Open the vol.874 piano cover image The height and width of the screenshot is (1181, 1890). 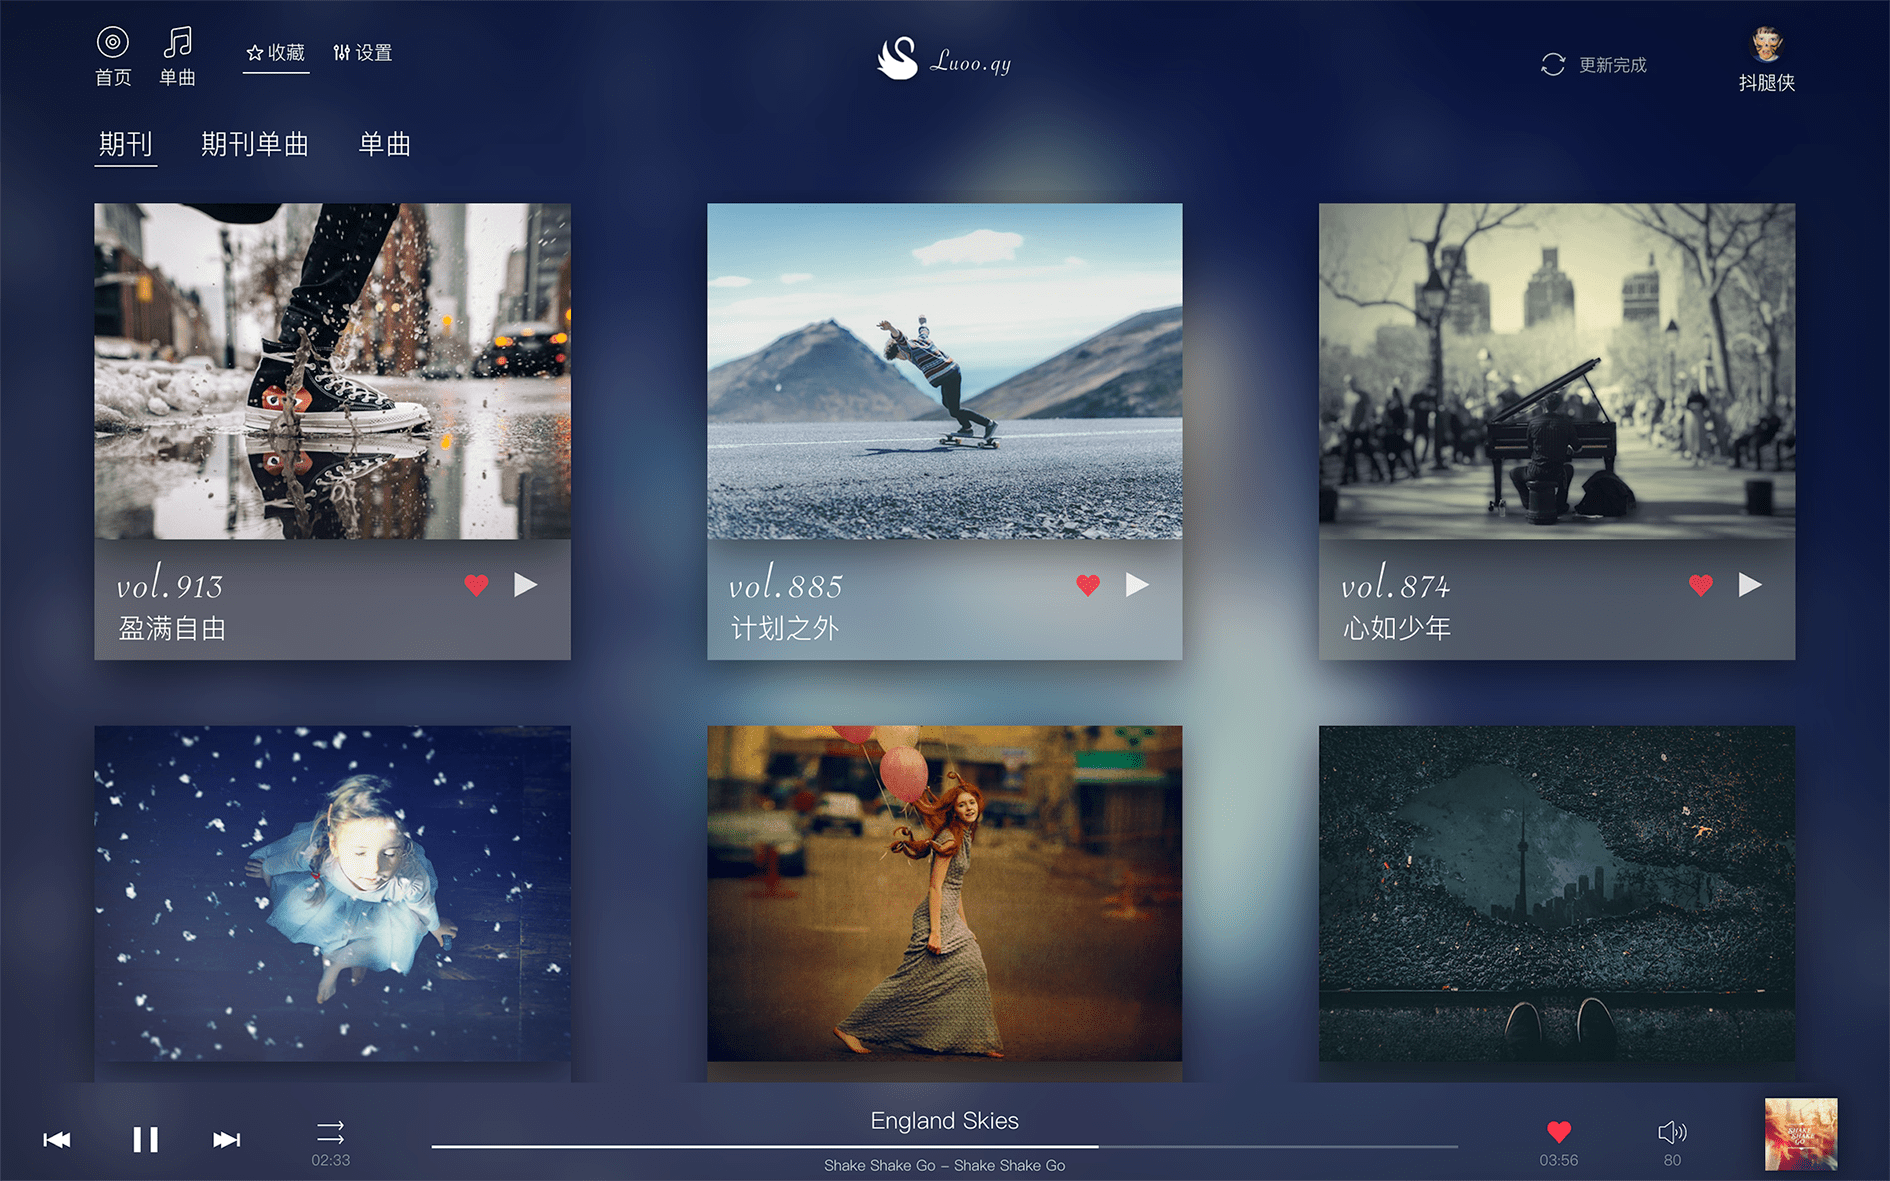tap(1556, 371)
